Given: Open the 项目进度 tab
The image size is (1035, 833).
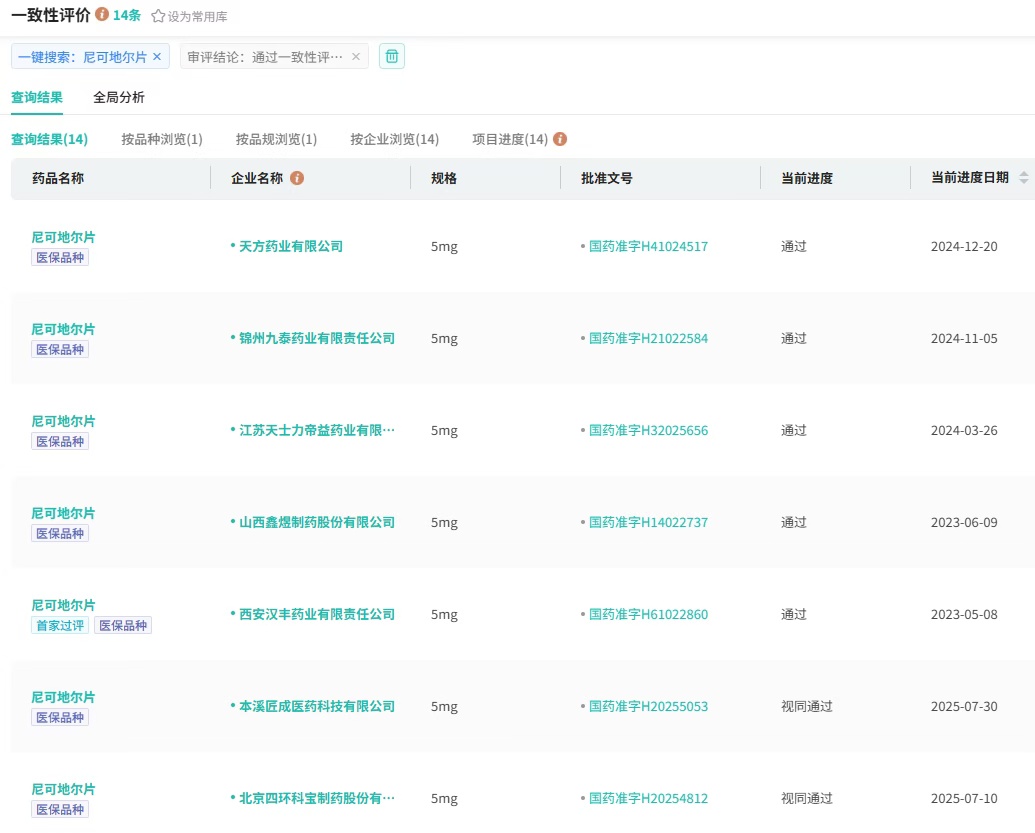Looking at the screenshot, I should coord(510,139).
